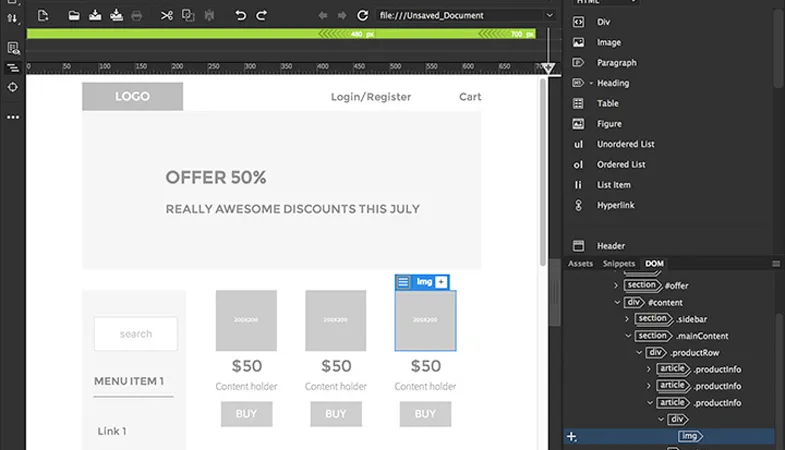Click the new document icon in toolbar

coord(44,15)
